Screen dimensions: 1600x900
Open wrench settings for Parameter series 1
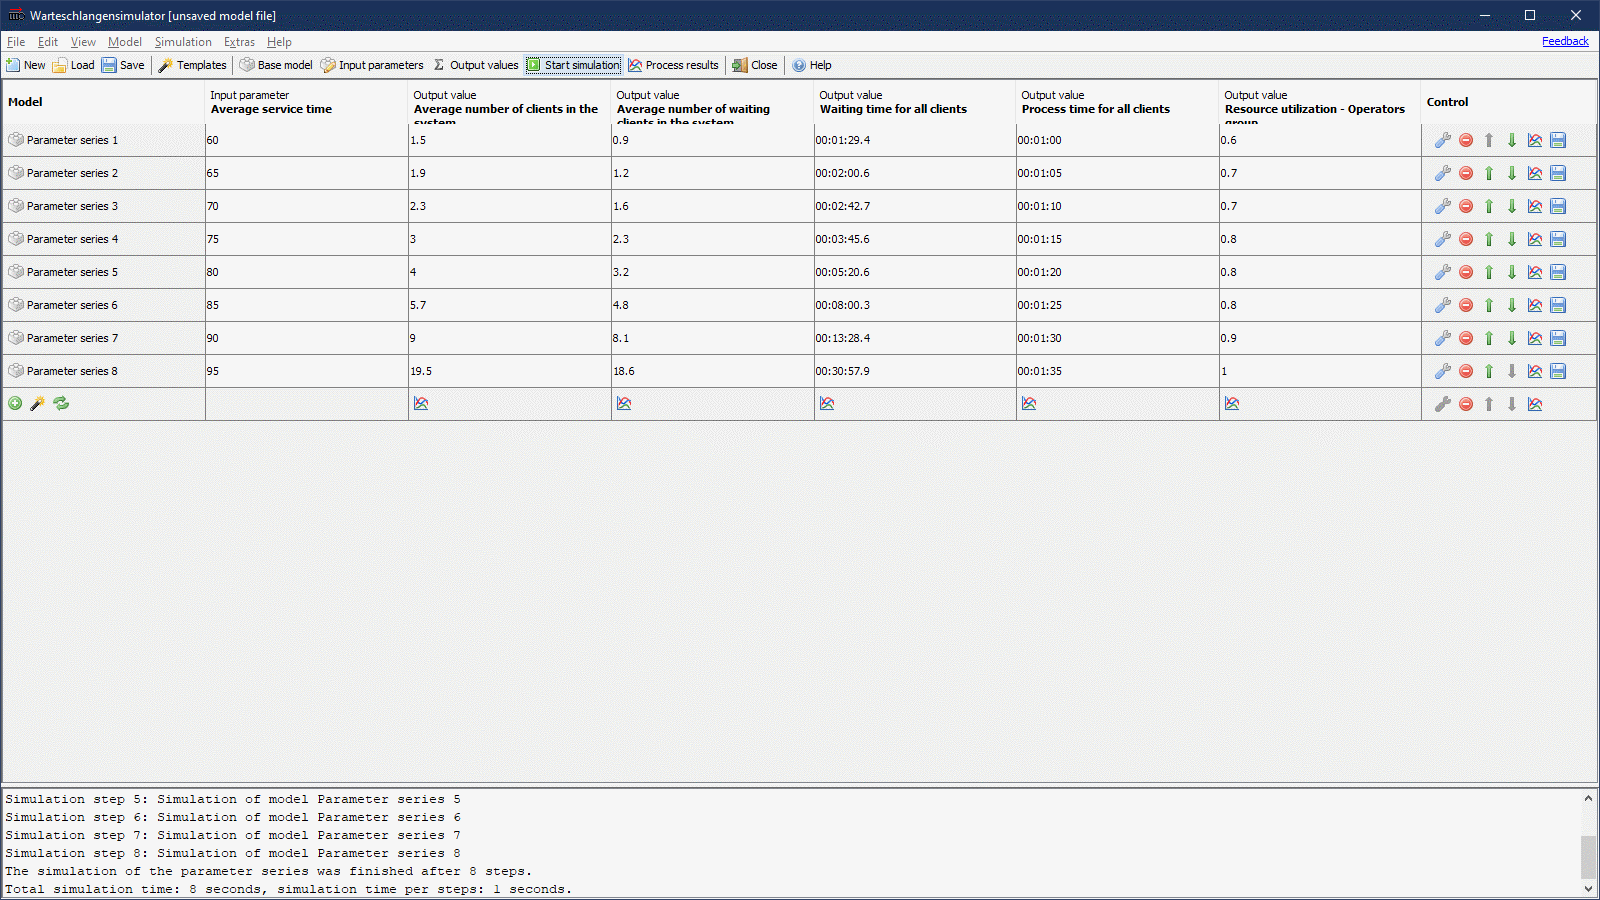point(1442,140)
